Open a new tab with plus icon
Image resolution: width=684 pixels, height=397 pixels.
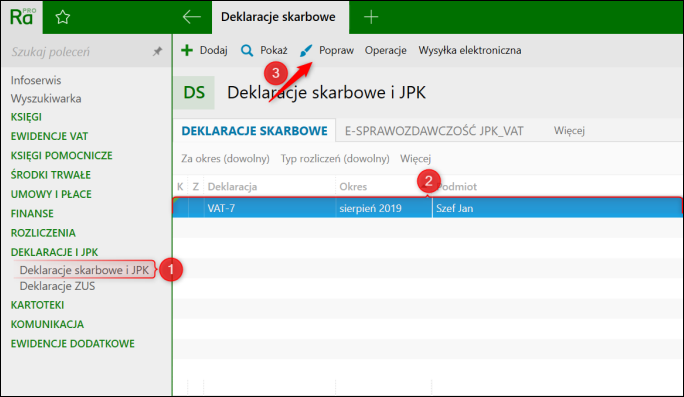(371, 17)
